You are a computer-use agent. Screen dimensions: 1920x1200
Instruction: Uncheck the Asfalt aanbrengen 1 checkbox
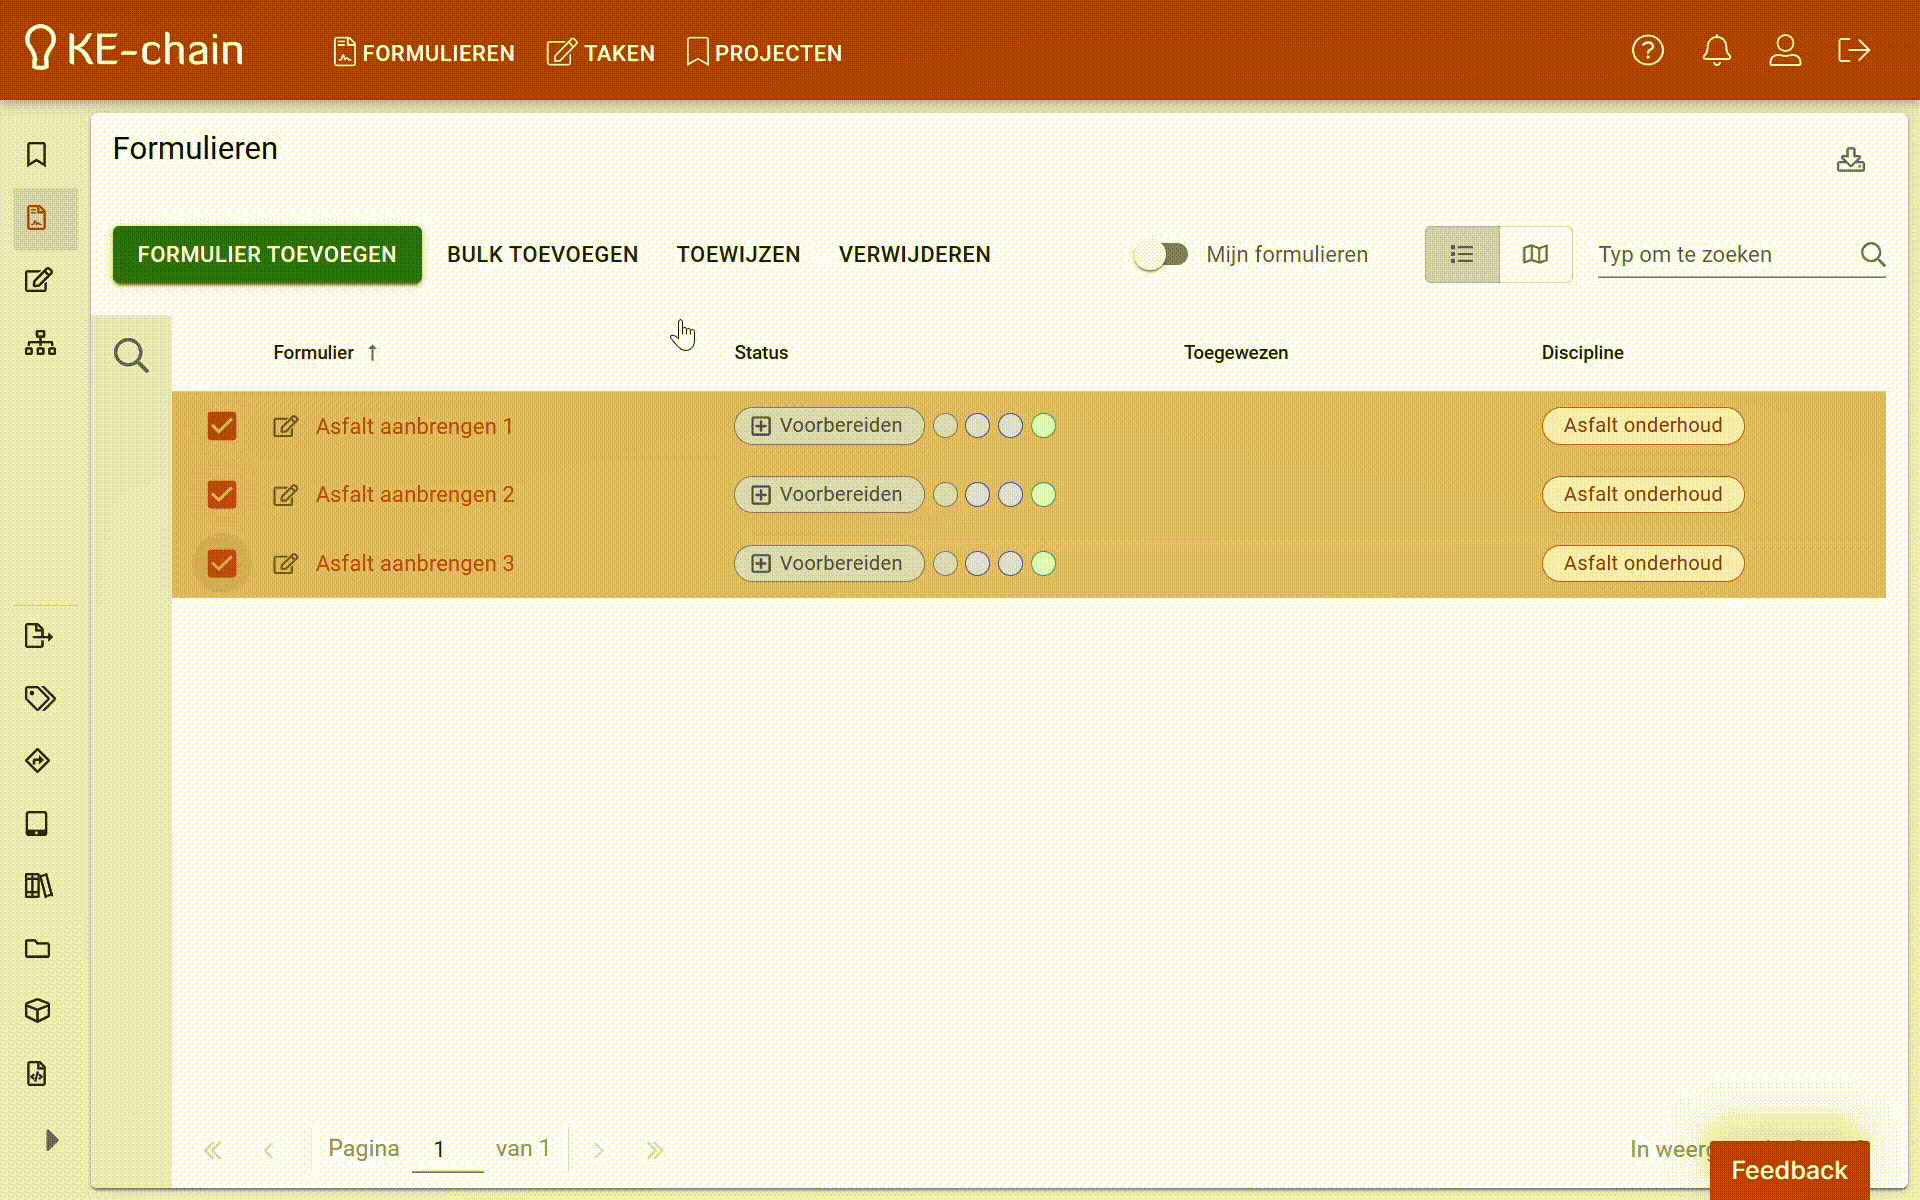[x=222, y=426]
